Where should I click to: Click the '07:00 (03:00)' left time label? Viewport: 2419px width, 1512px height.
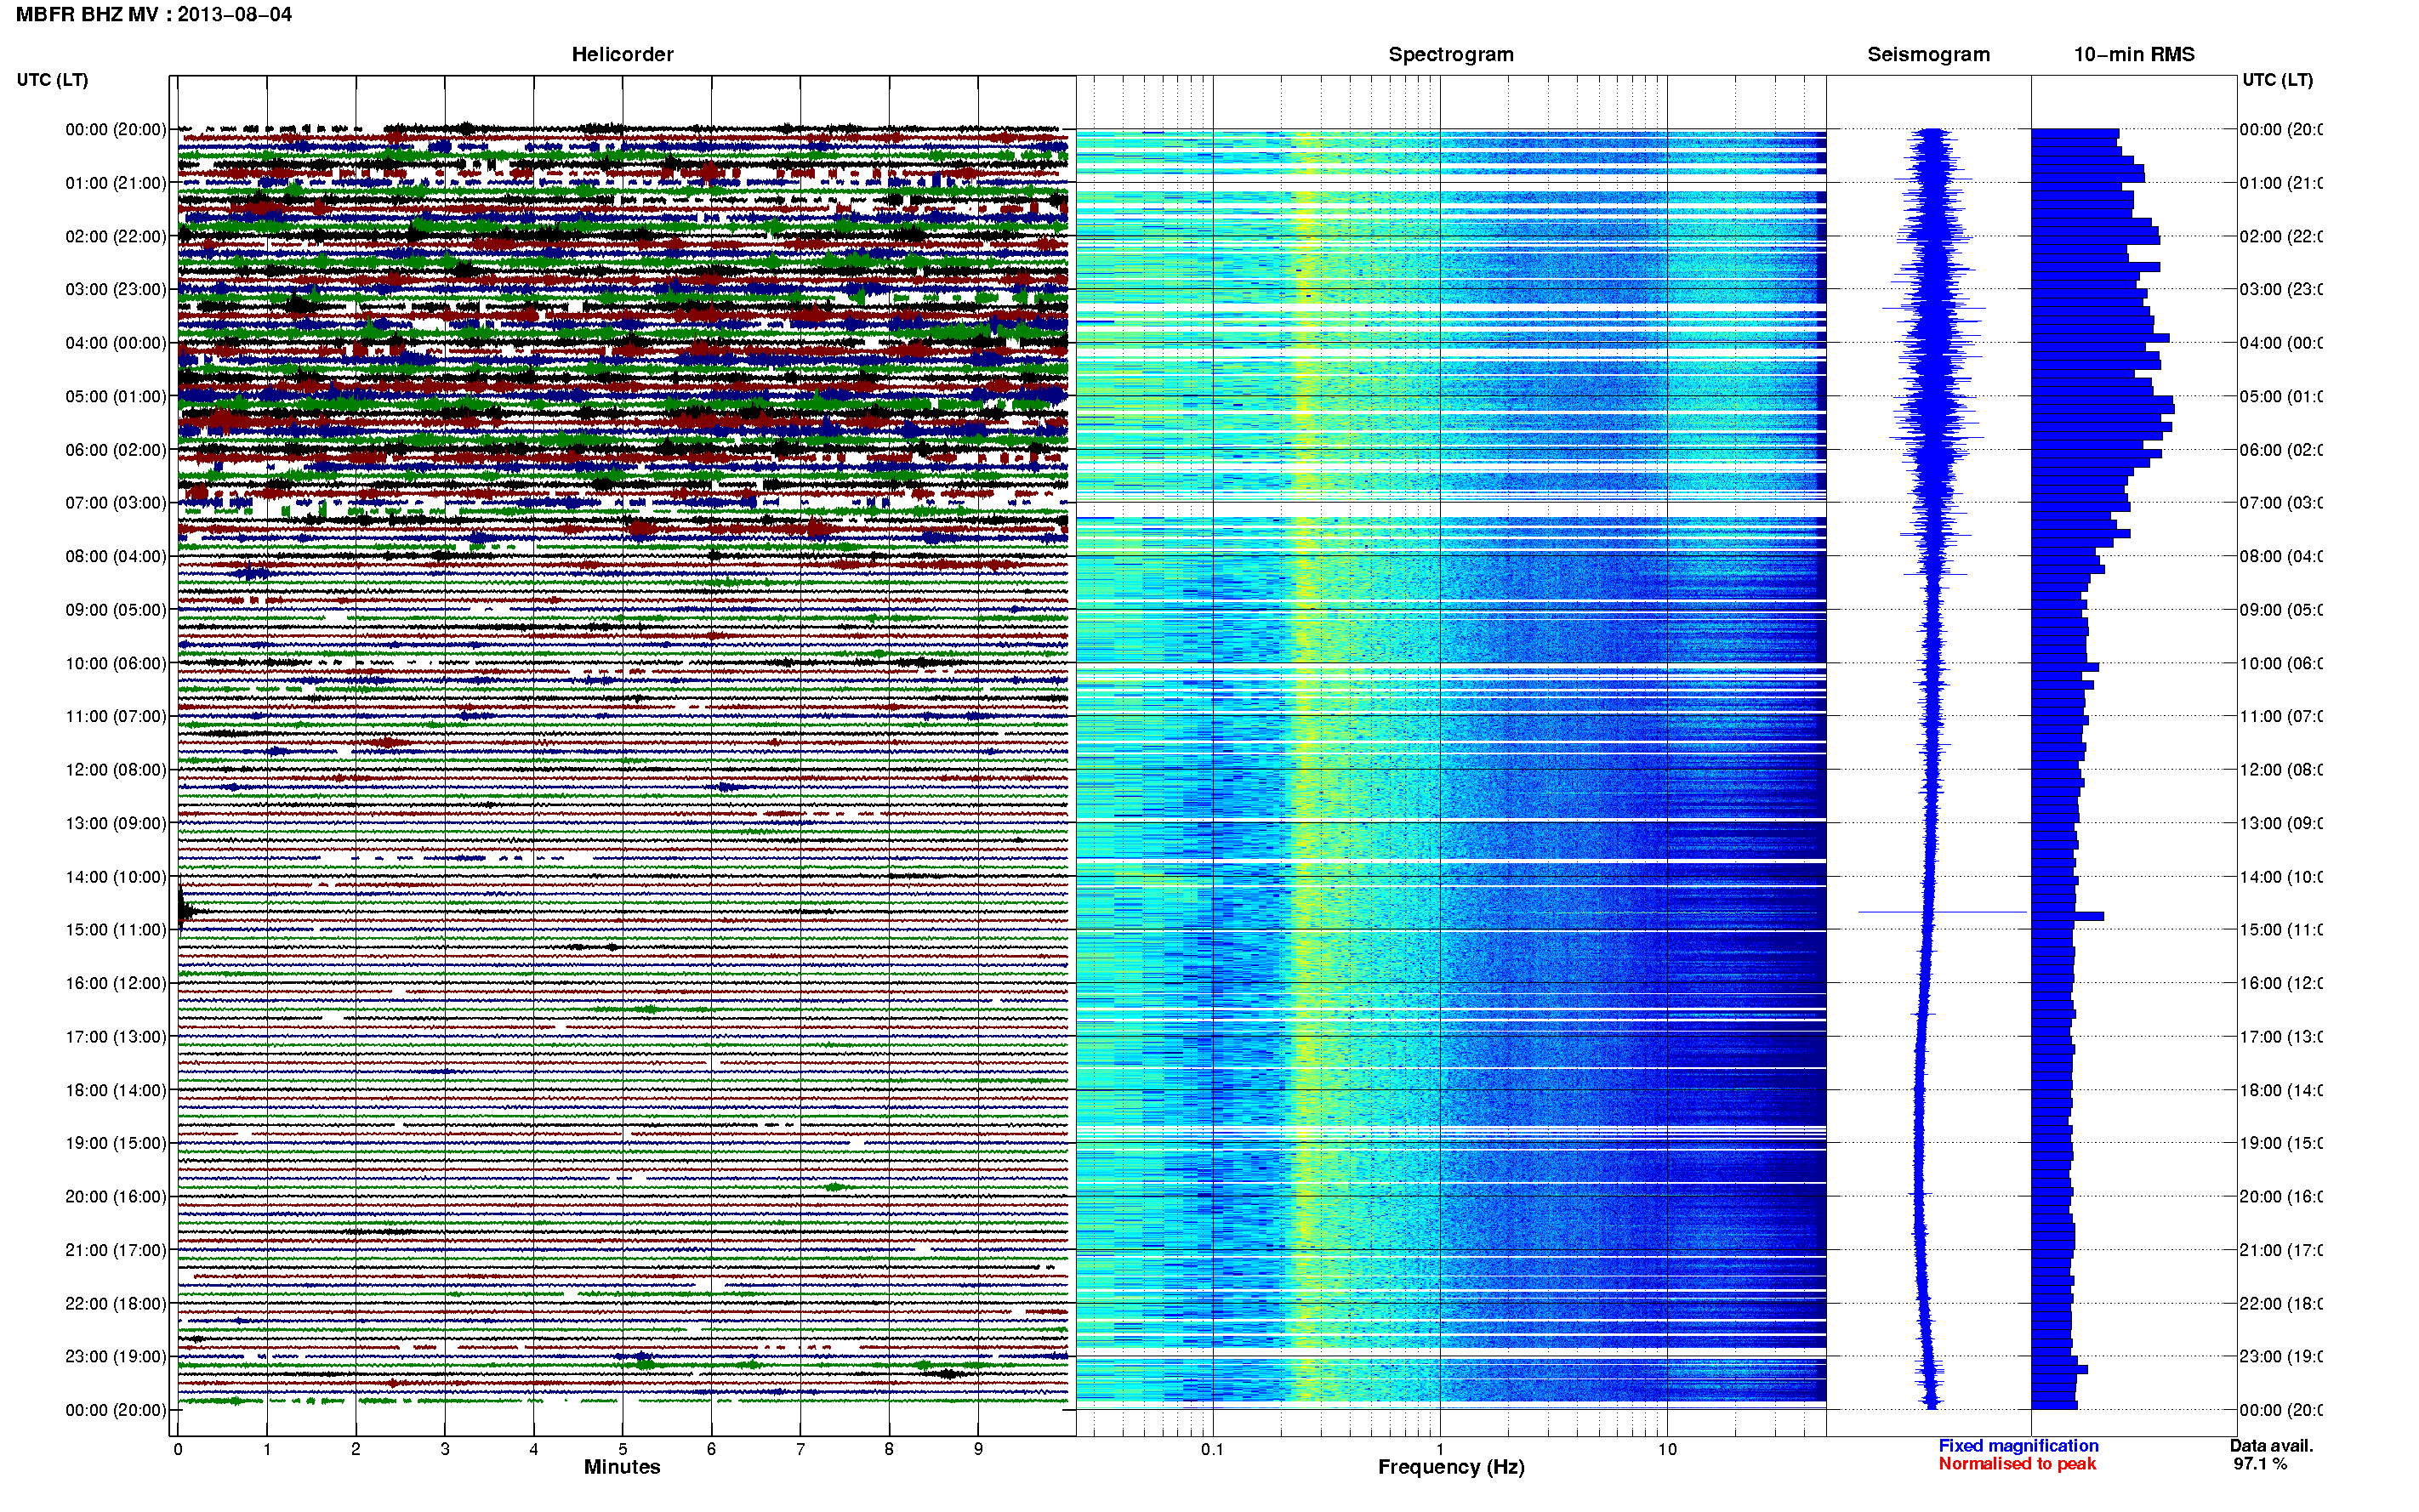point(116,503)
